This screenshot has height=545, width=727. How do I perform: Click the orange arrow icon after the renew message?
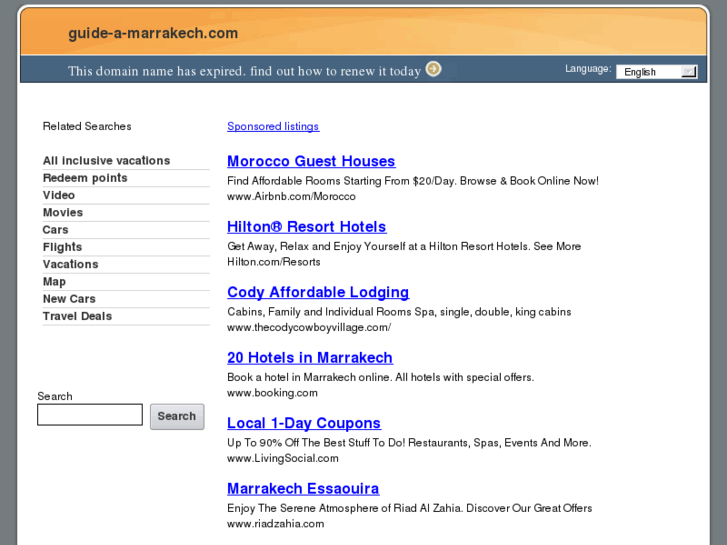434,69
